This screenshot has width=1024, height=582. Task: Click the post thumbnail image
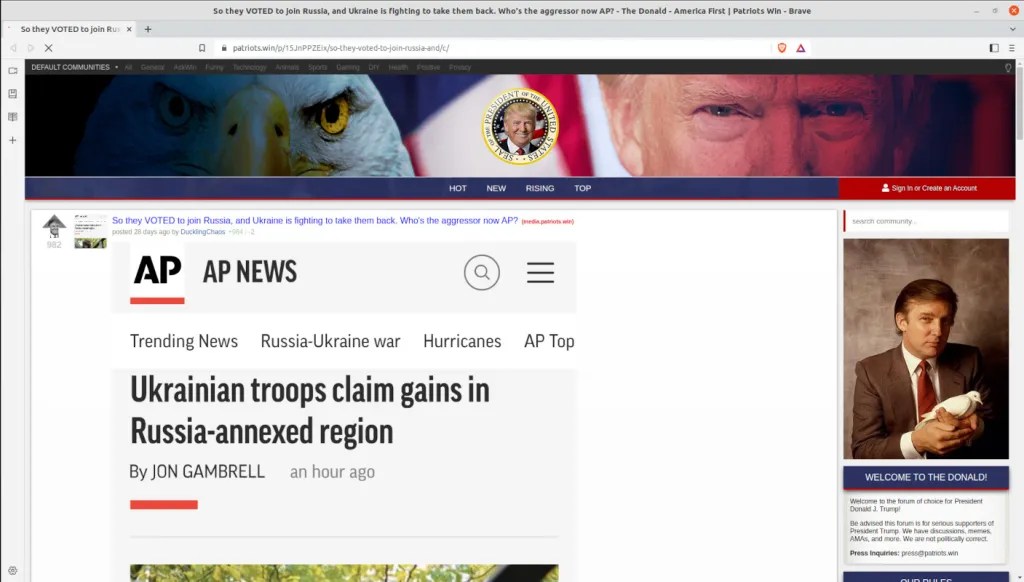[90, 231]
